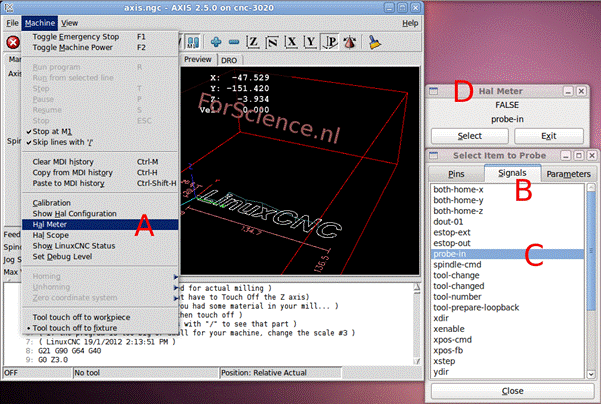Click the signal list scroll-up arrow

(x=591, y=187)
